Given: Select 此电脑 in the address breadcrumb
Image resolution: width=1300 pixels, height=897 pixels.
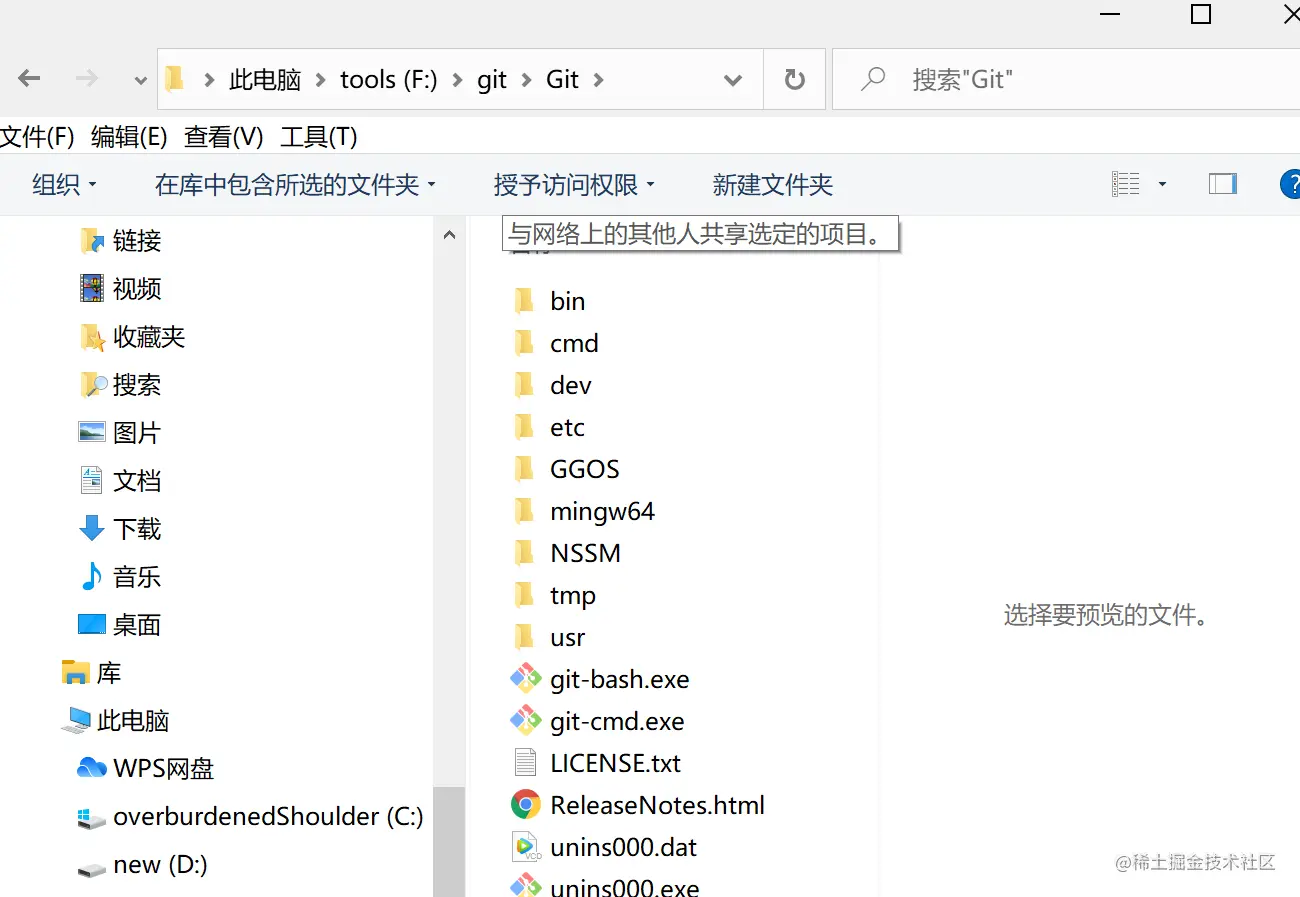Looking at the screenshot, I should [x=265, y=80].
